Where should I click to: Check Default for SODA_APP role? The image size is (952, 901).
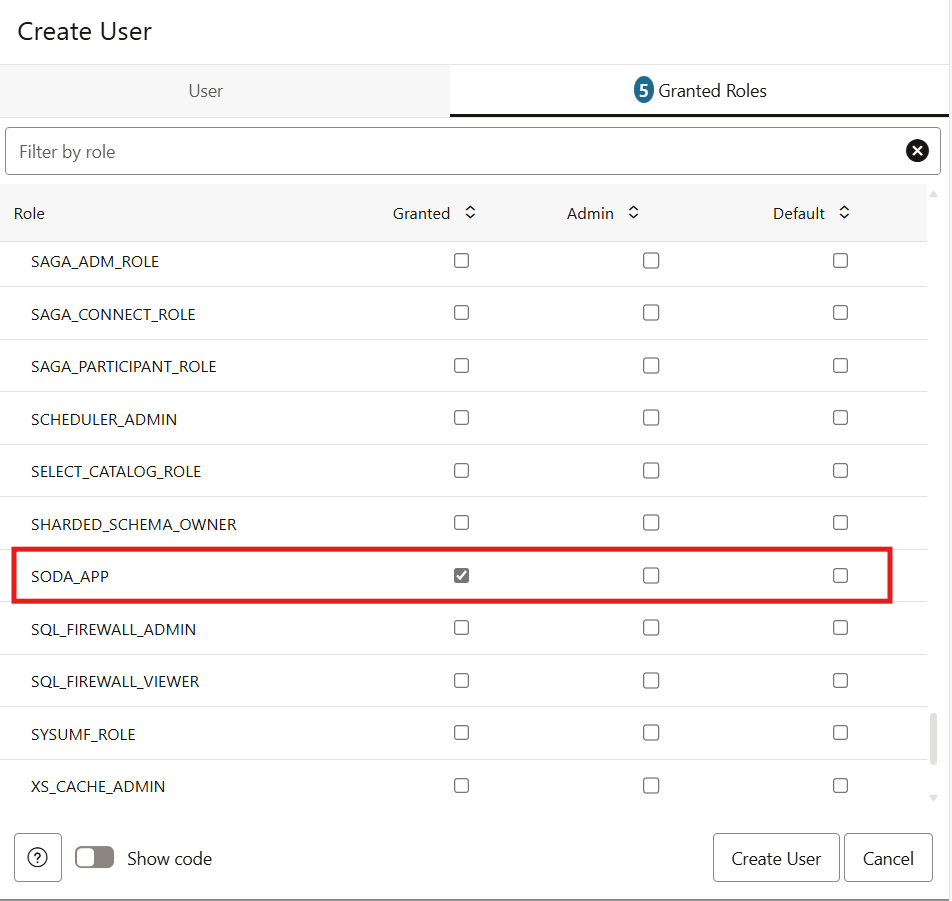[840, 575]
